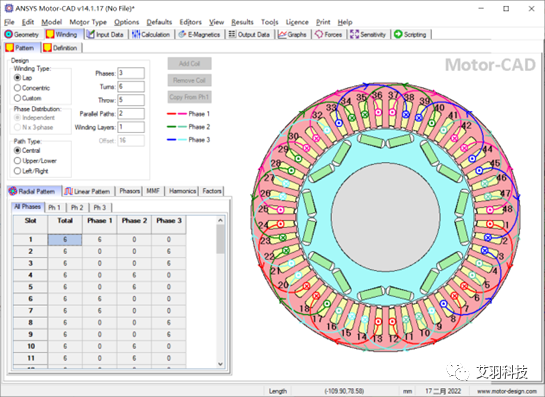Viewport: 545px width, 397px height.
Task: Select the All Phases tab
Action: coord(27,207)
